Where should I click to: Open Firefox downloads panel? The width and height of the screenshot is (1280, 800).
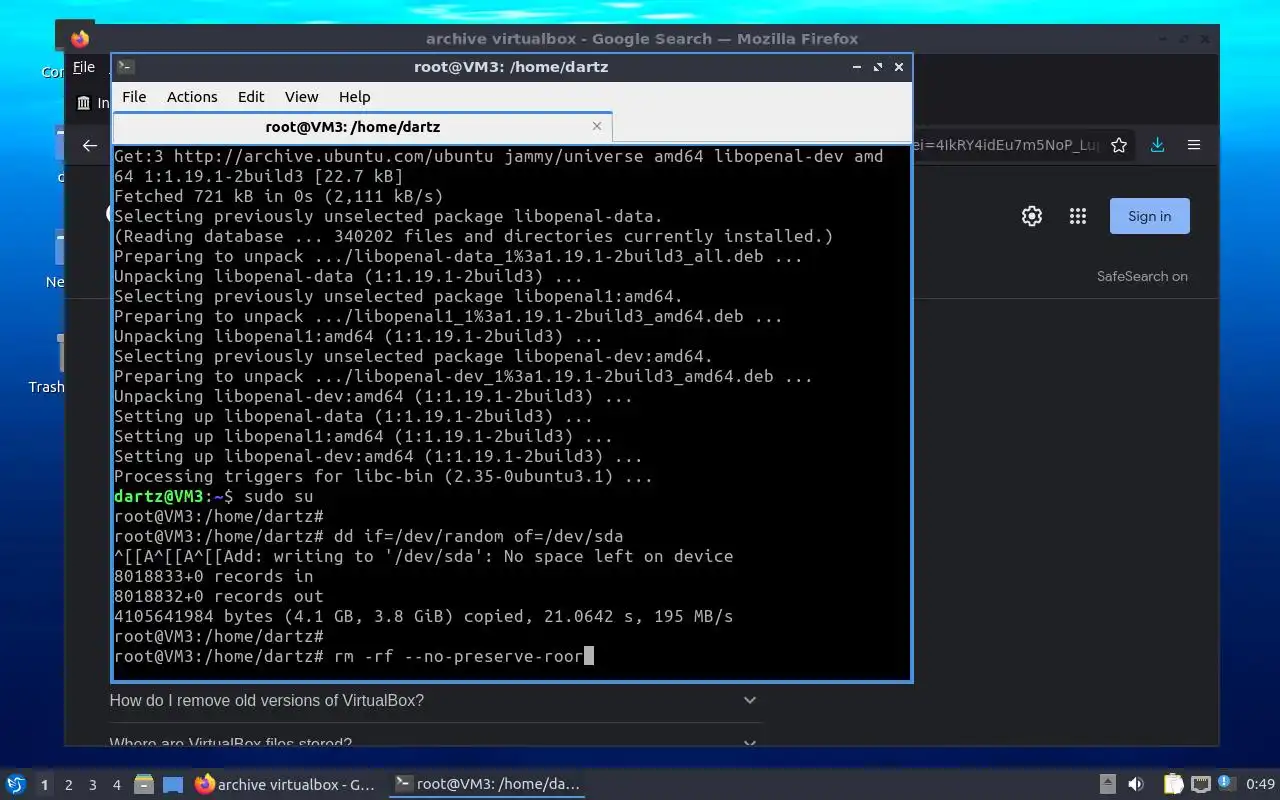coord(1157,145)
